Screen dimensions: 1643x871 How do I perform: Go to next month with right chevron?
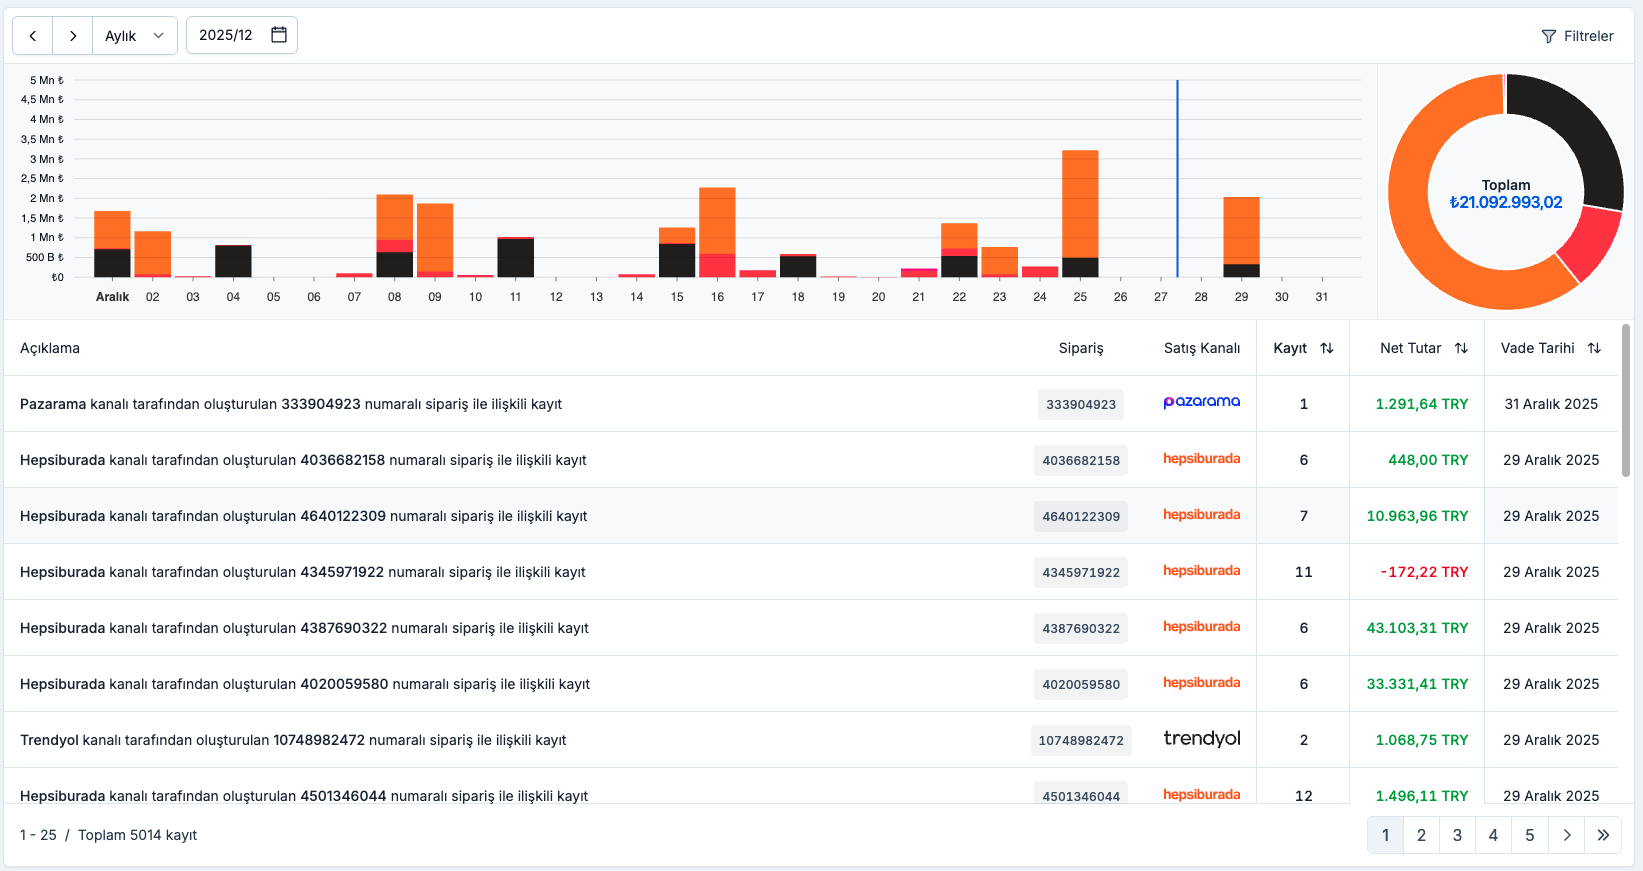pos(73,36)
